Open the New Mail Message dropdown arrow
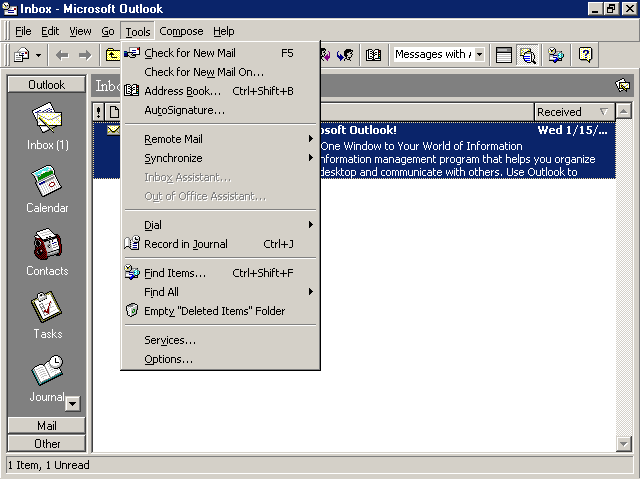This screenshot has height=480, width=640. 38,55
